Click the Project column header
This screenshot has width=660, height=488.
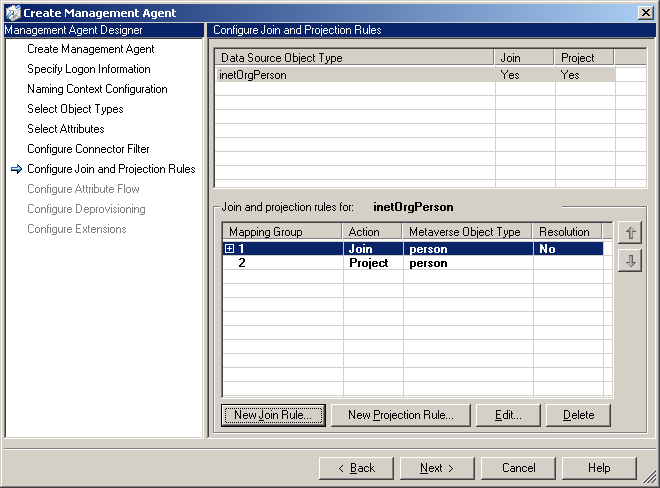(x=584, y=58)
